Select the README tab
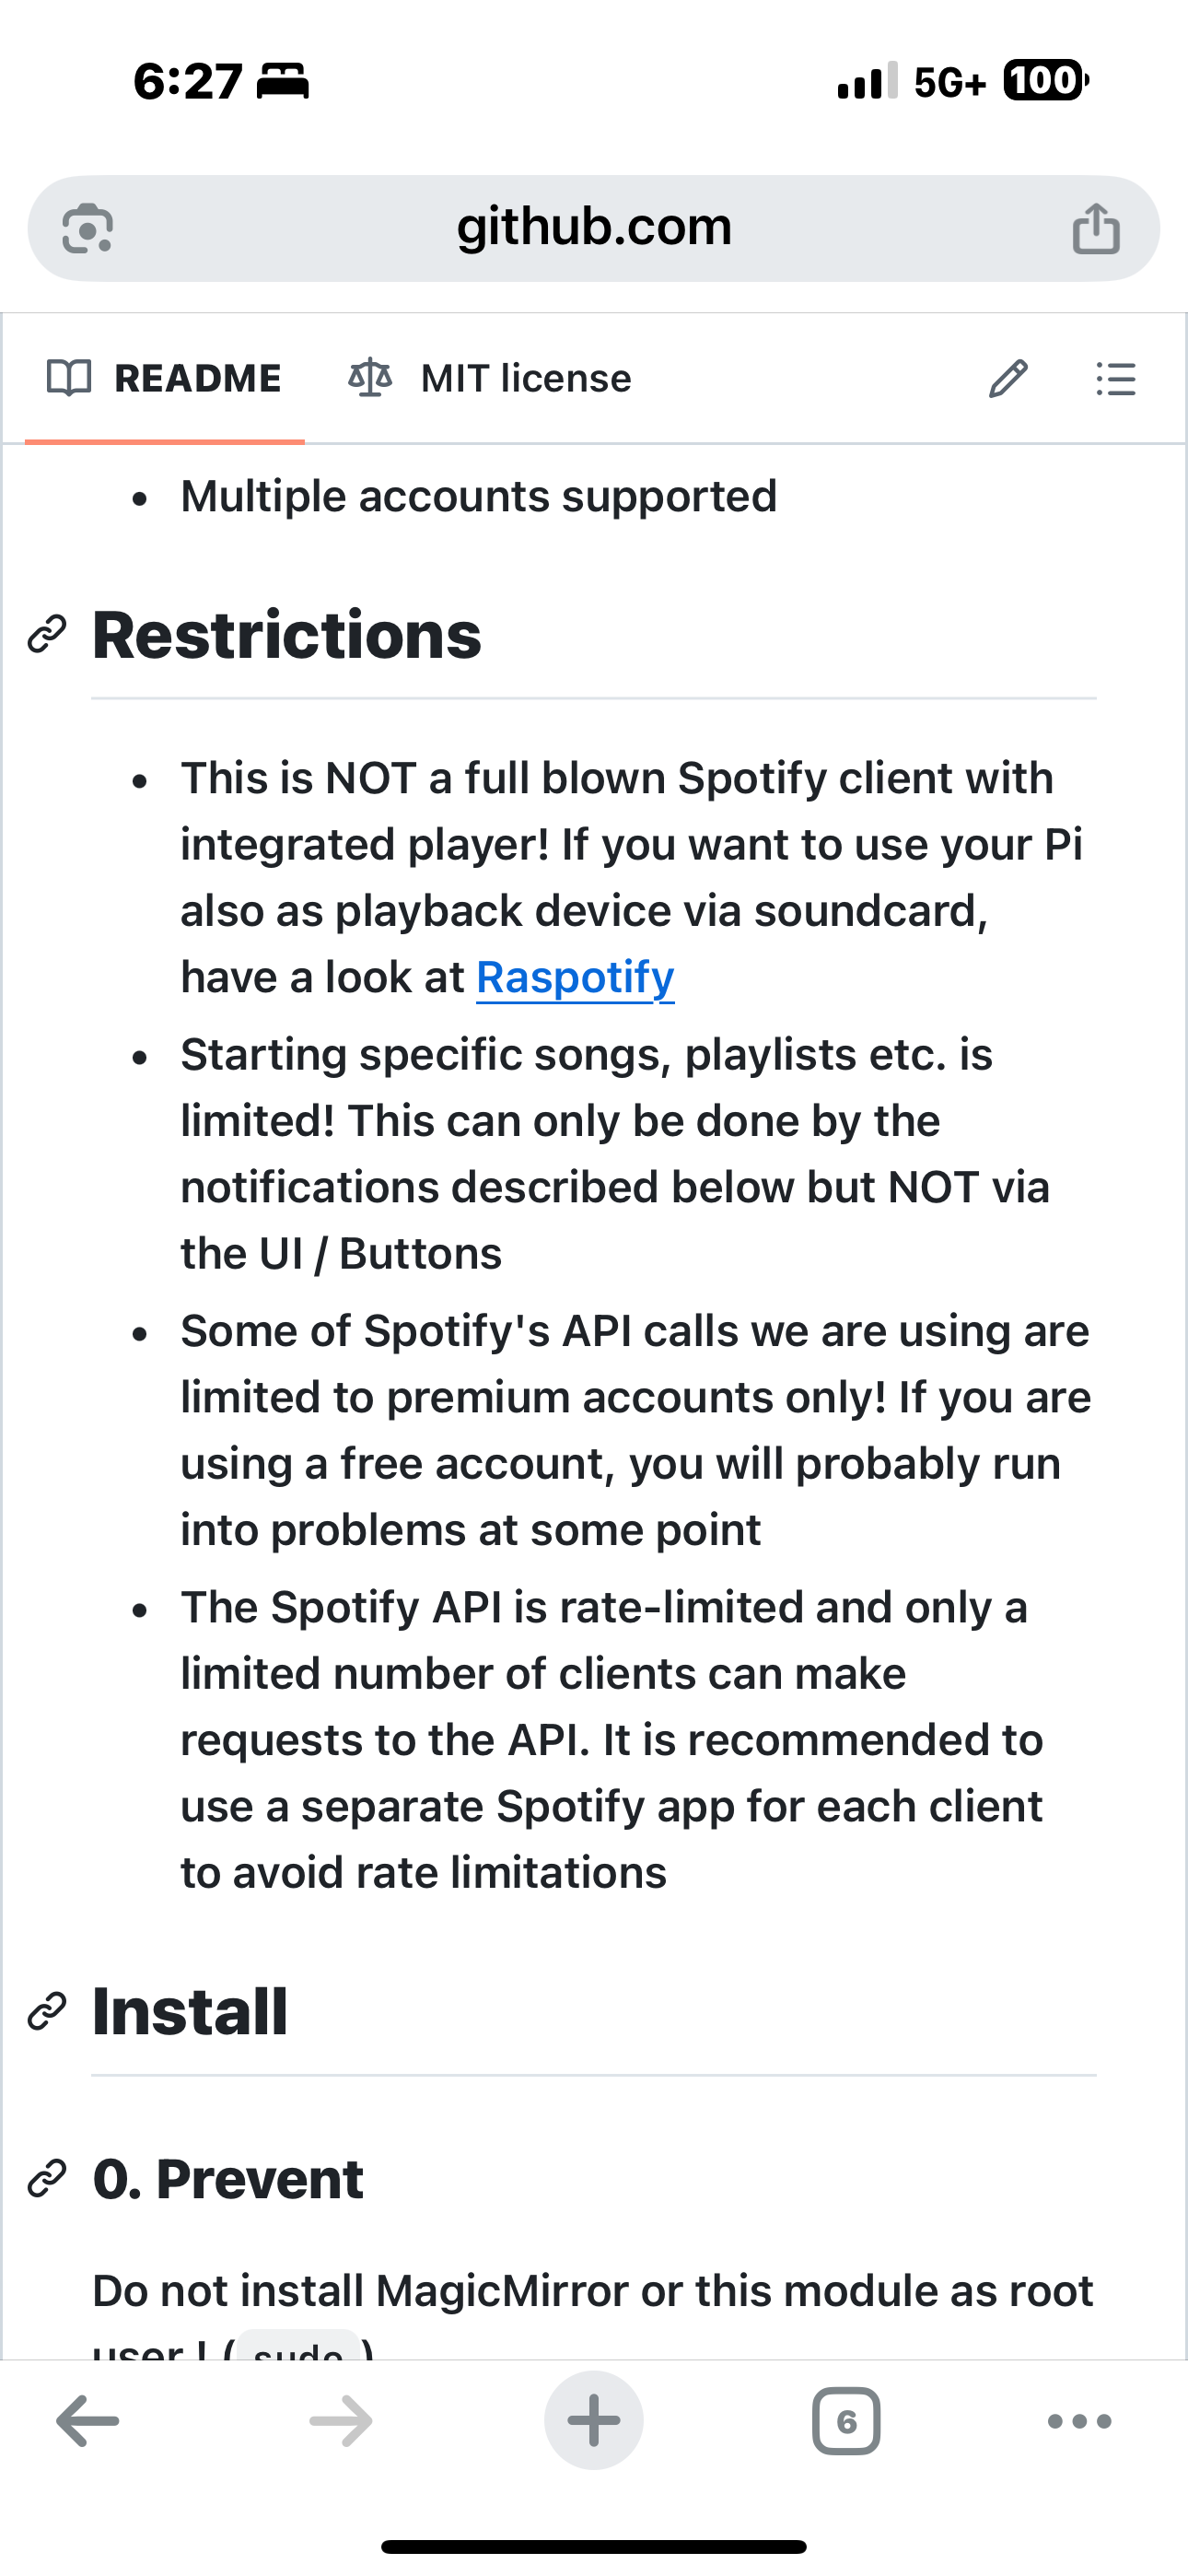Viewport: 1188px width, 2576px height. pos(165,379)
